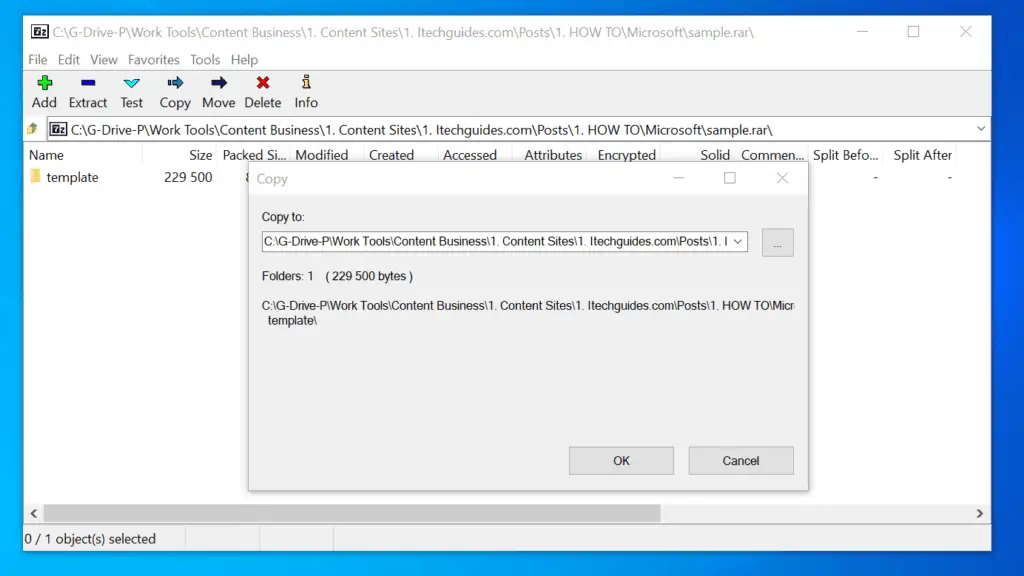Click the Copy to path field
This screenshot has height=576, width=1024.
(x=494, y=241)
